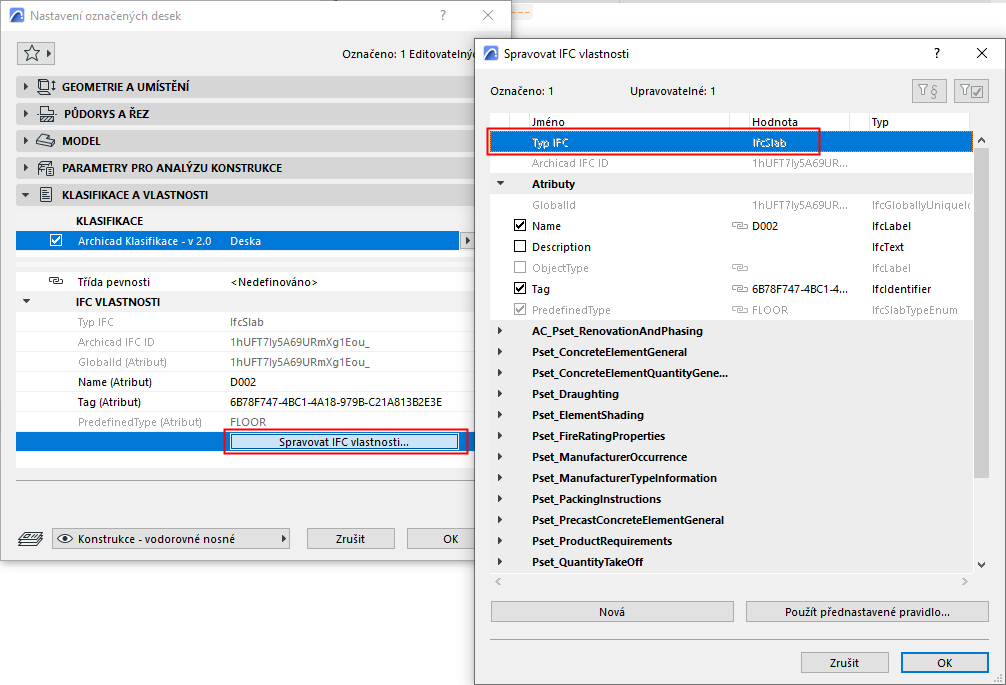1006x685 pixels.
Task: Expand Pset_FireRatingProperties property set
Action: coord(500,436)
